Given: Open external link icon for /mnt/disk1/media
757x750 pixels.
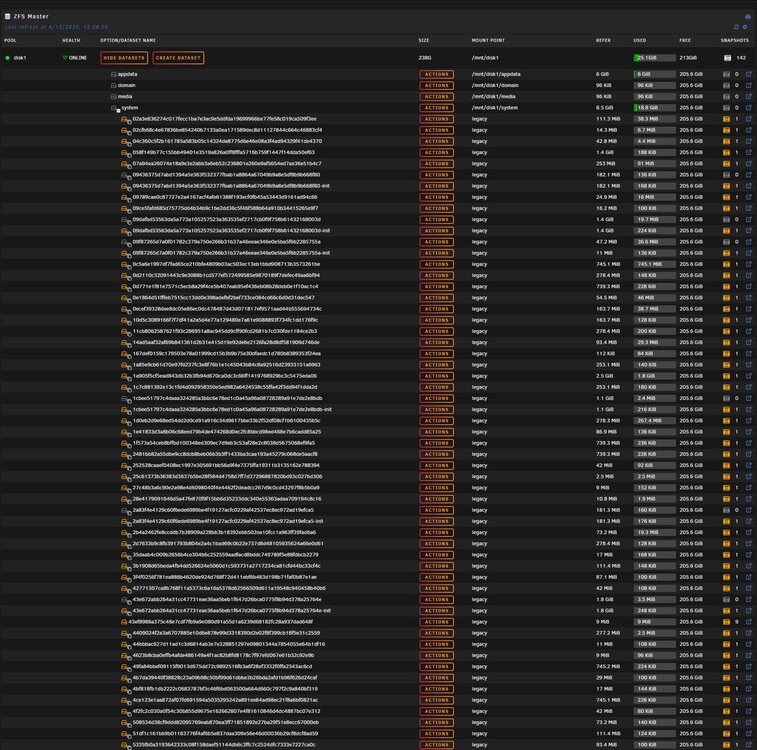Looking at the screenshot, I should tap(748, 97).
